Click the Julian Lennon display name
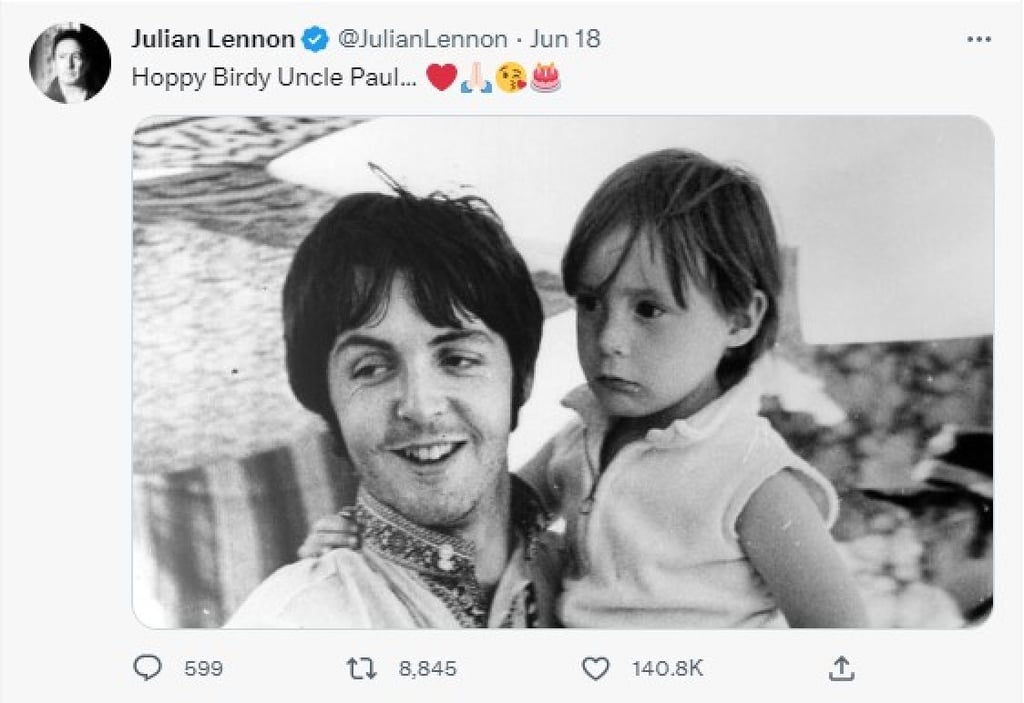 coord(213,39)
